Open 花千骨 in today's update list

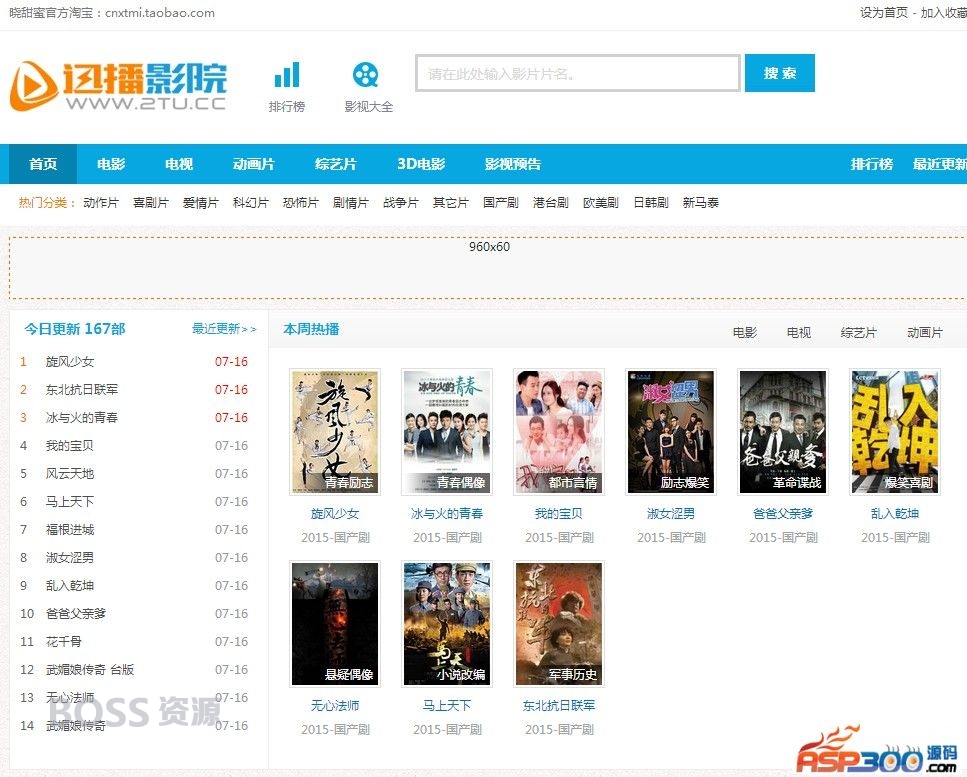(x=64, y=641)
